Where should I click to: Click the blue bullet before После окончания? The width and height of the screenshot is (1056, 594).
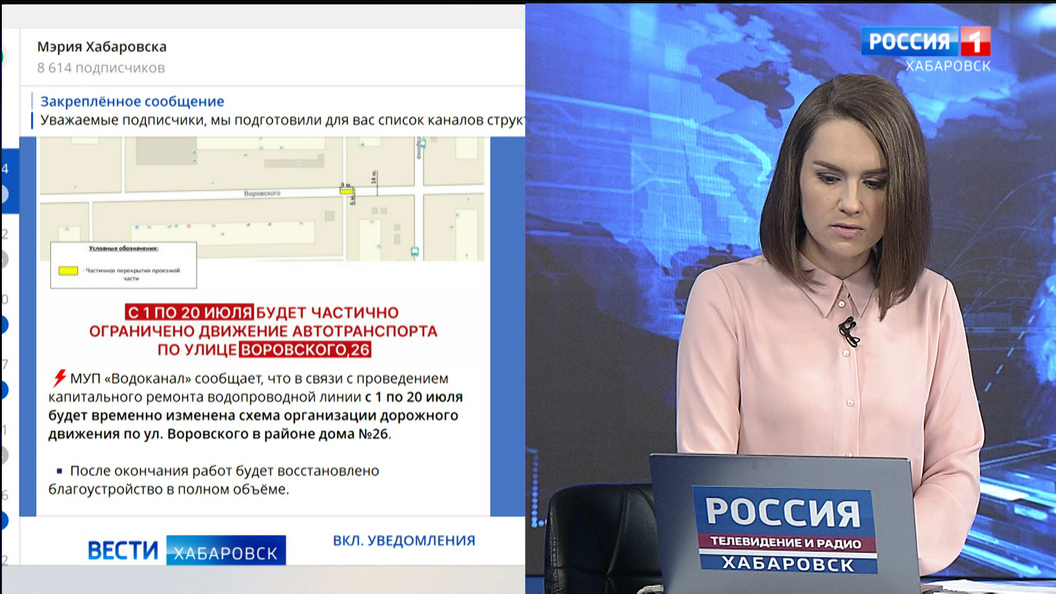[x=59, y=471]
